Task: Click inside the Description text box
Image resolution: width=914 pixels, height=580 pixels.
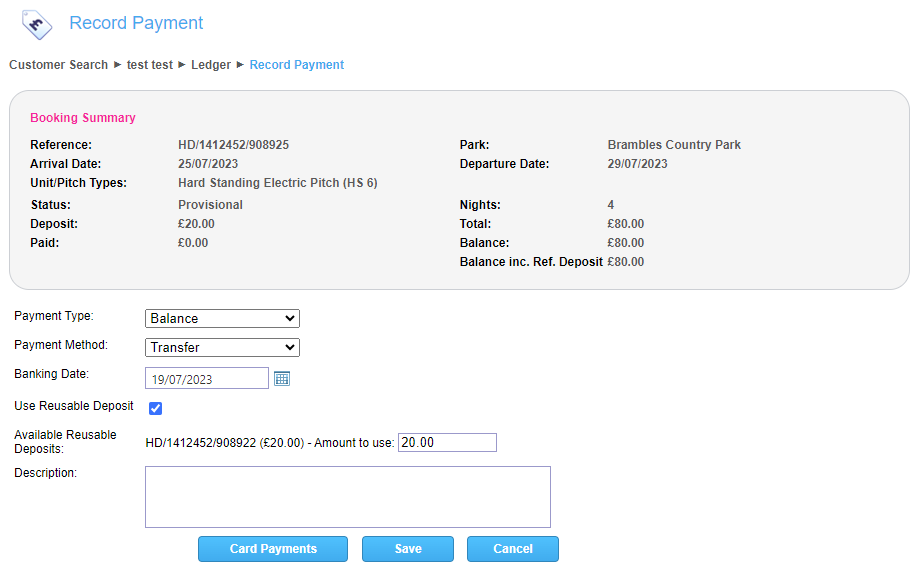Action: [x=347, y=496]
